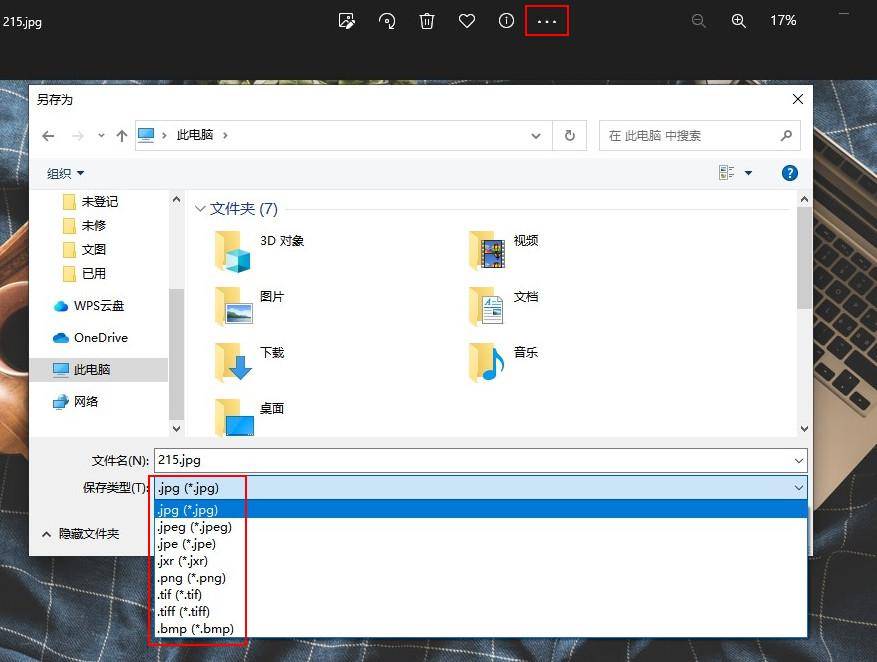Expand path chevron after 此电脑

(225, 135)
